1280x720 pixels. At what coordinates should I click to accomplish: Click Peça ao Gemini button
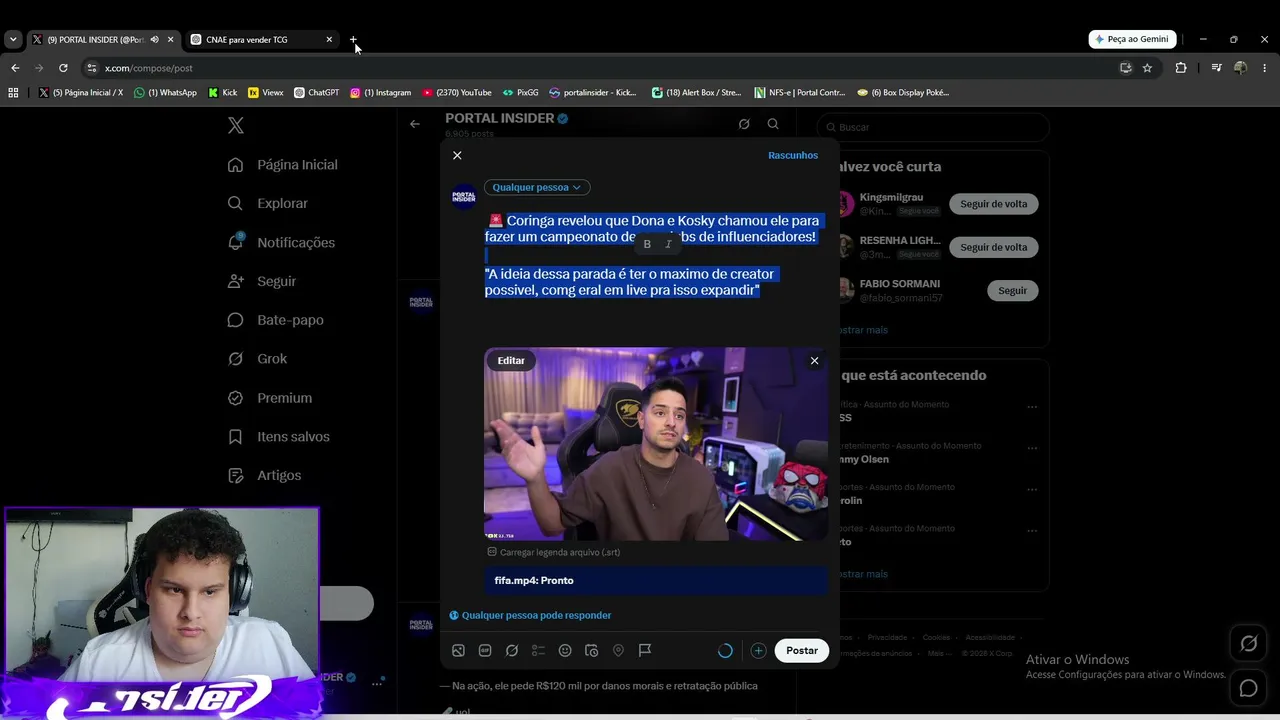tap(1132, 39)
